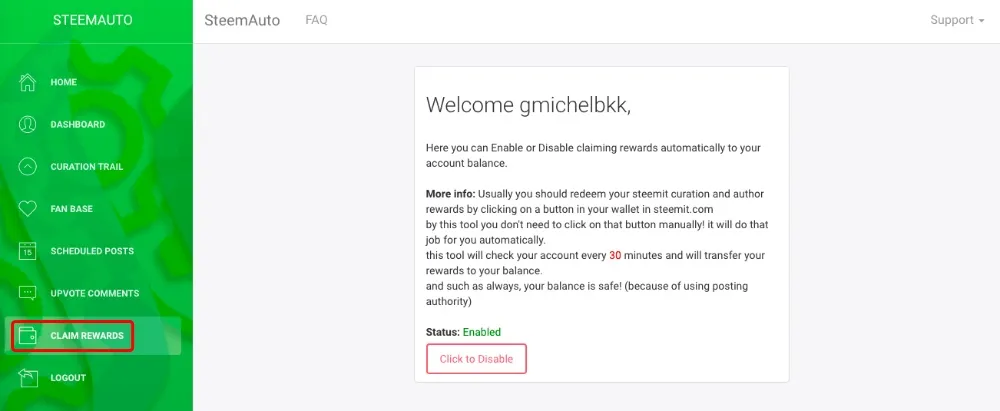Click the Fan Base heart icon
Screen dimensions: 1000x411
point(28,209)
